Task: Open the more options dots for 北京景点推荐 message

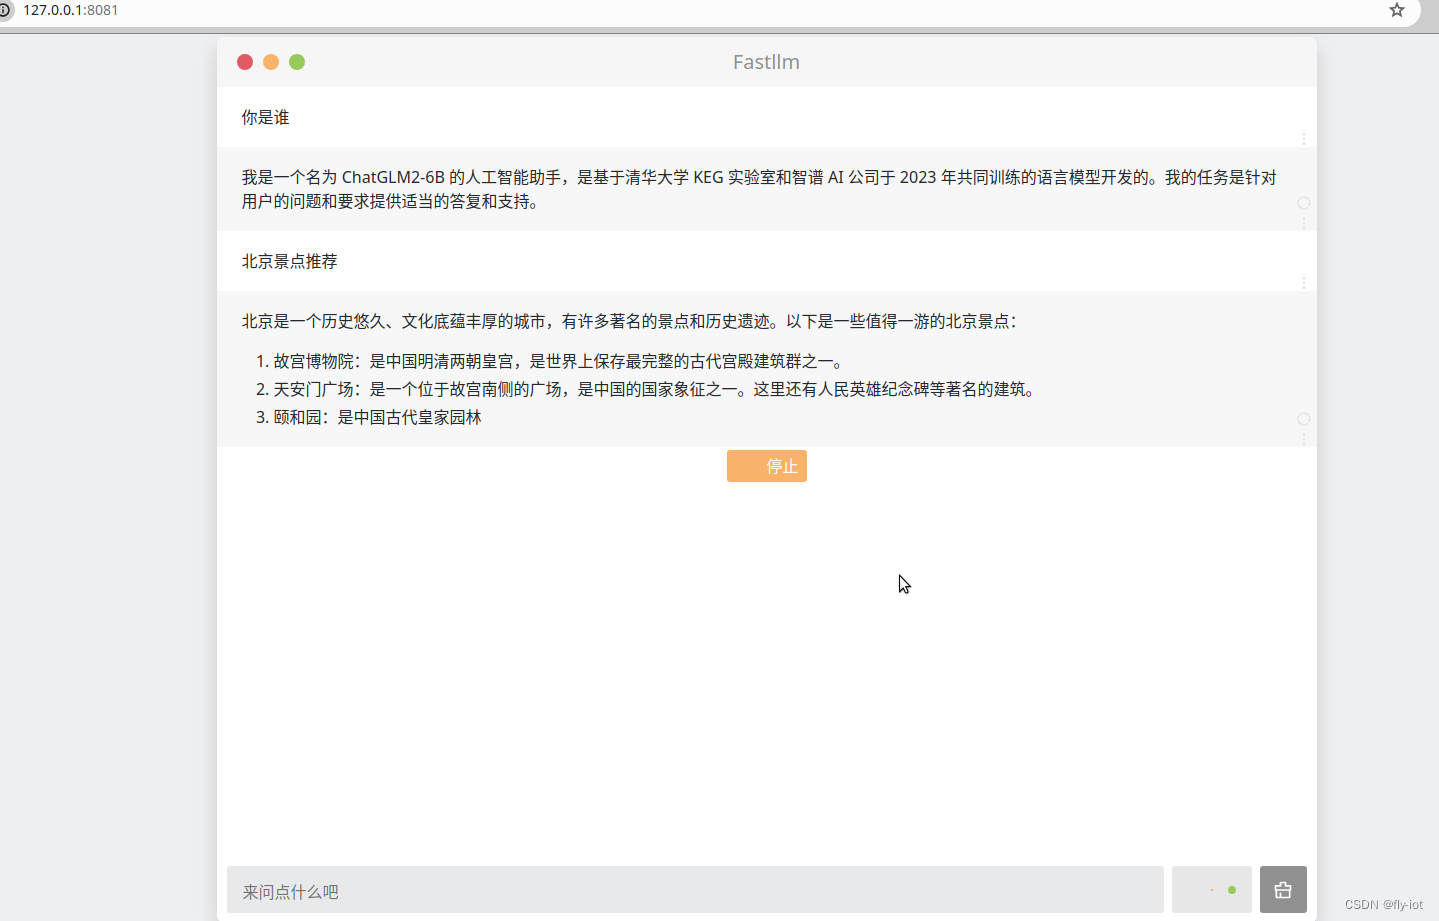Action: 1304,283
